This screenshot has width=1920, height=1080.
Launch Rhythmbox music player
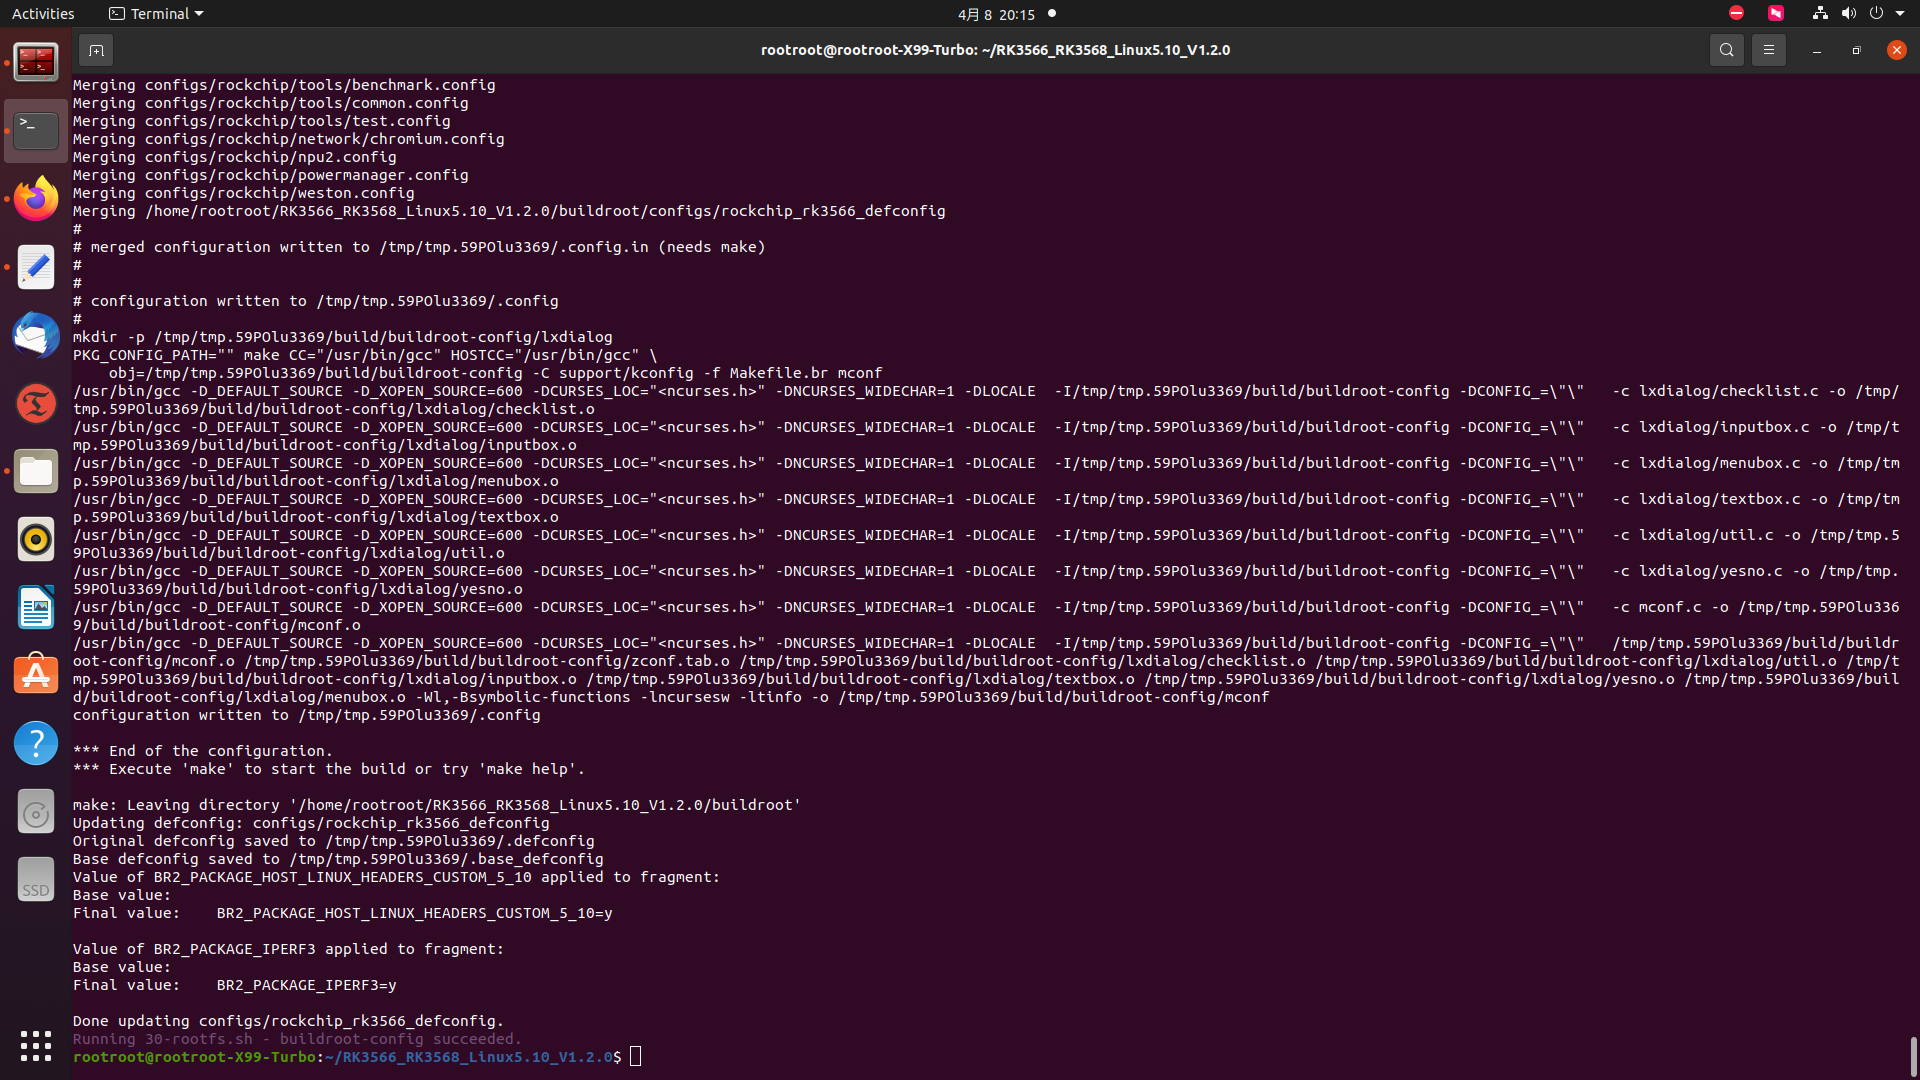[36, 539]
